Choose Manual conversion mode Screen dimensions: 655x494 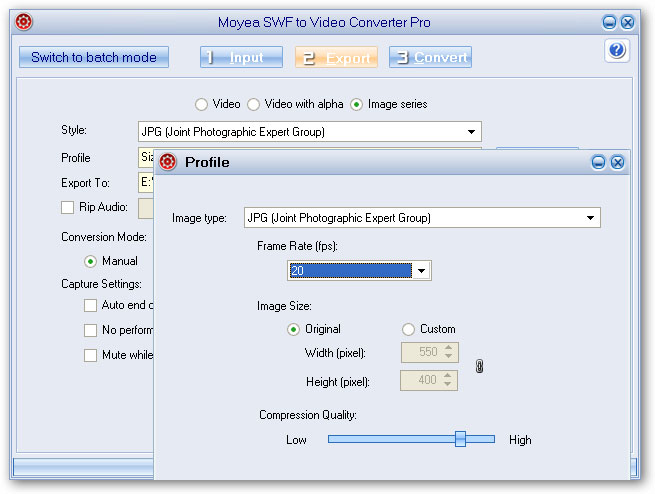(90, 261)
